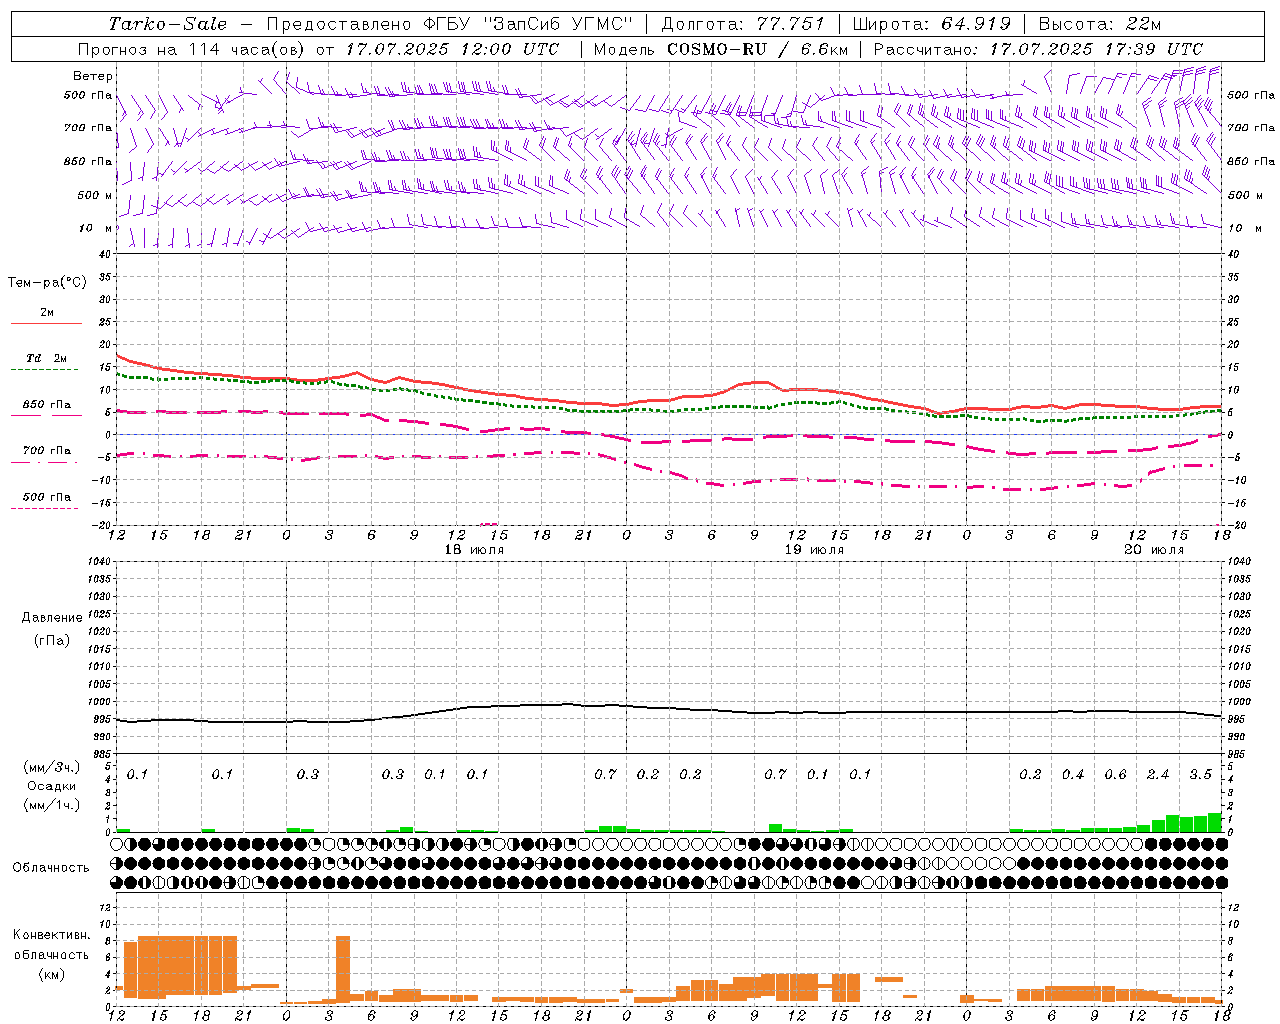Click the "Конвективн." convective cloud label

[x=52, y=935]
